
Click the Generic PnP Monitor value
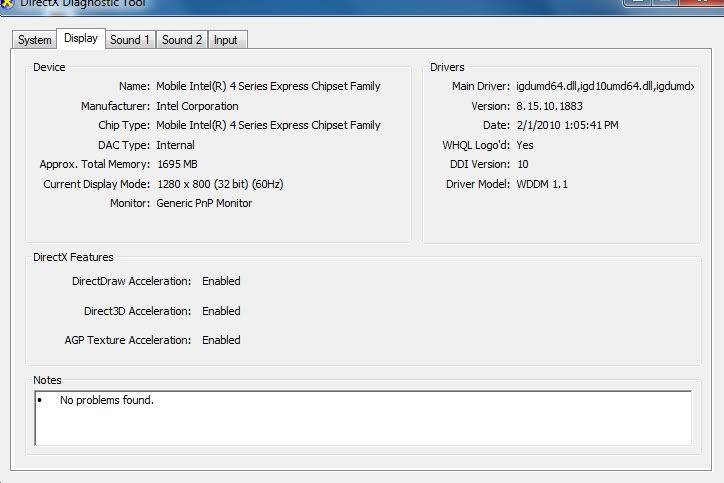[x=204, y=203]
